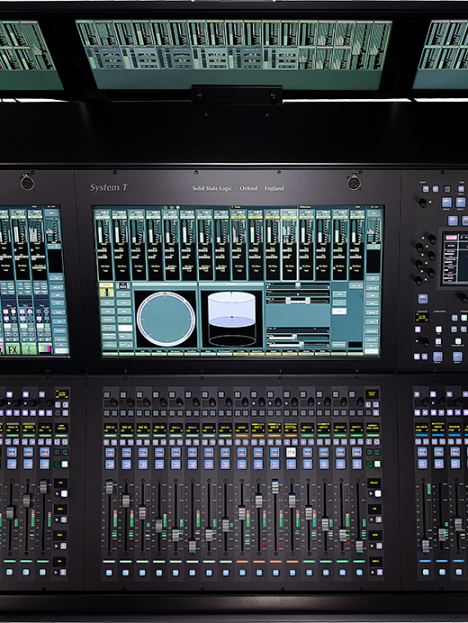Grab the first fader in center bay
Image resolution: width=468 pixels, height=623 pixels.
109,487
